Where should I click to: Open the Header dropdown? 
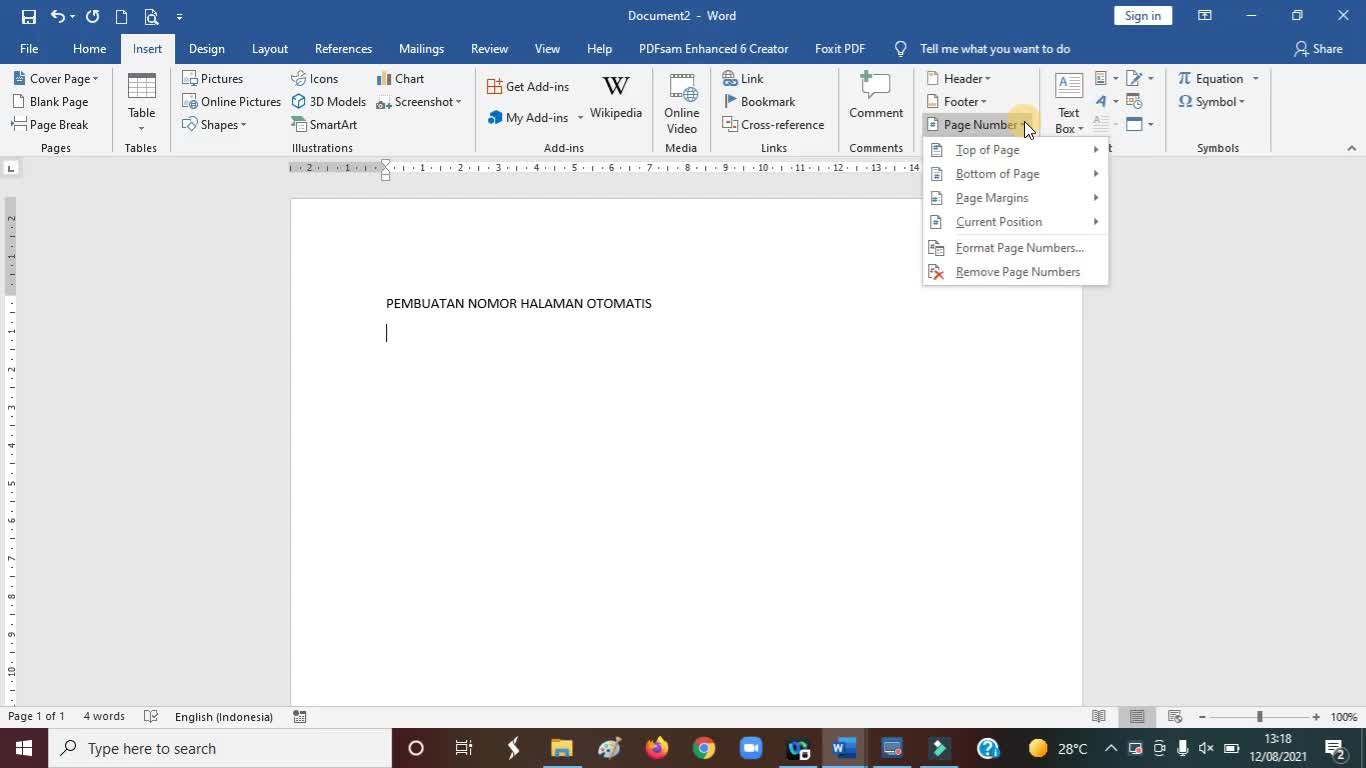(958, 79)
